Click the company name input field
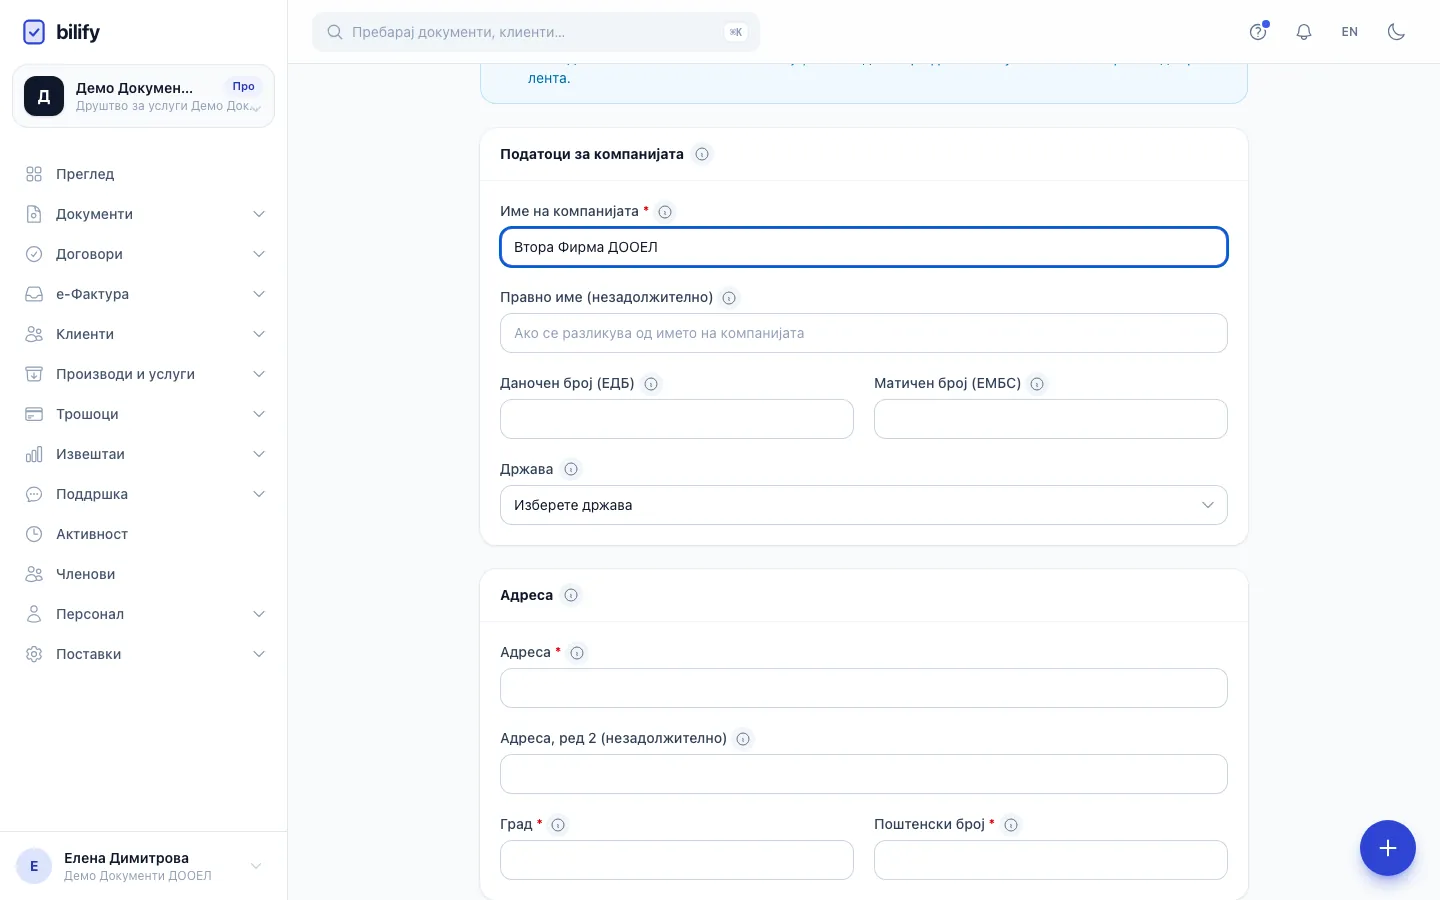Viewport: 1440px width, 900px height. 864,247
